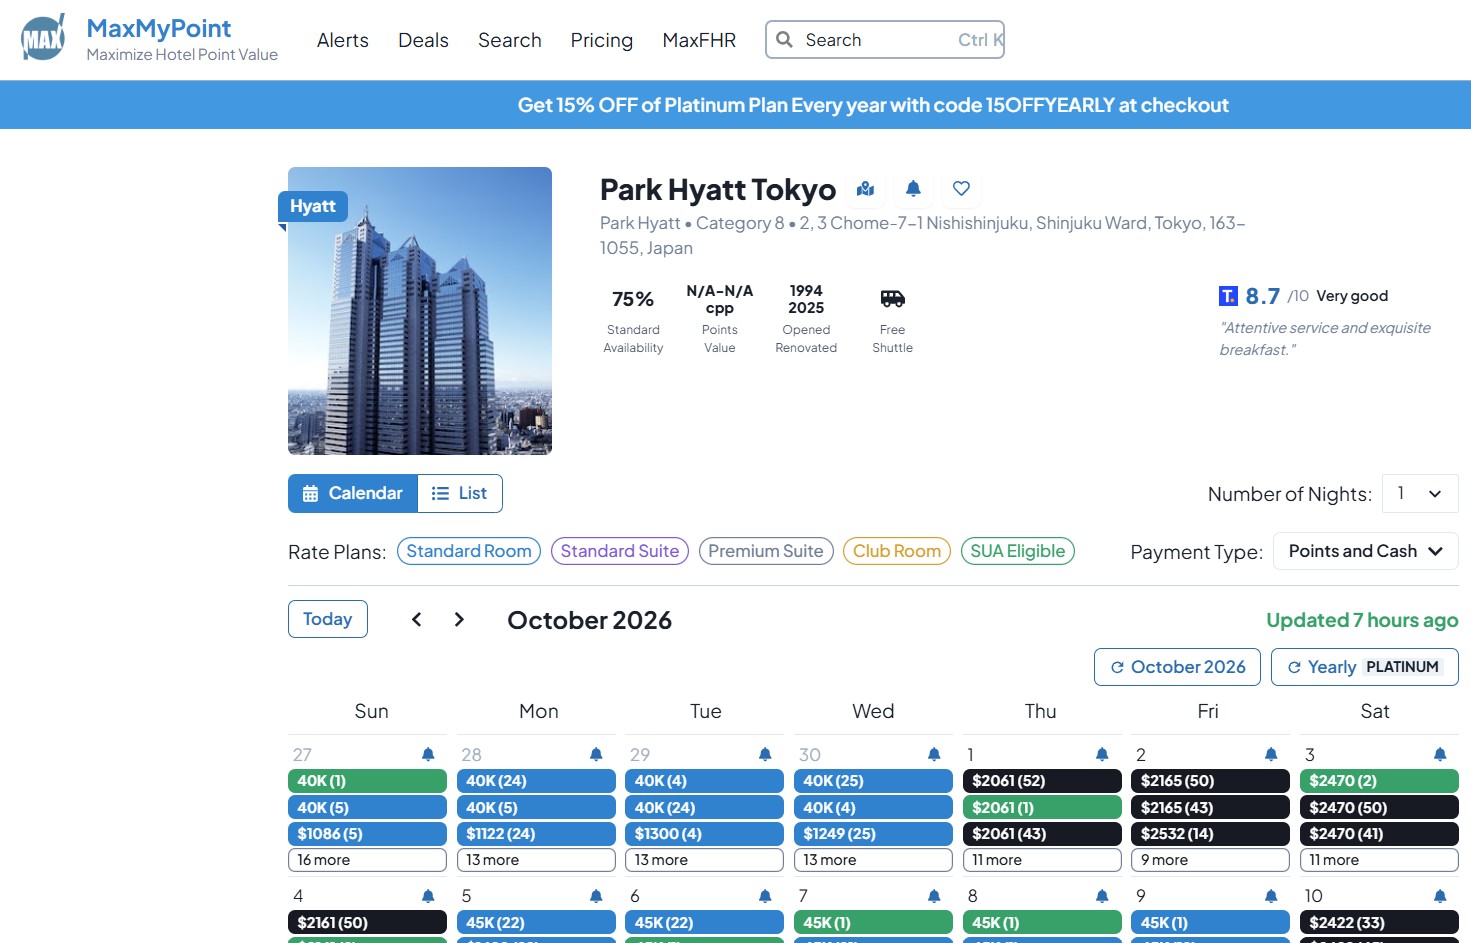Select the $2161 (50) rate on Sunday 4
The width and height of the screenshot is (1471, 943).
pyautogui.click(x=367, y=923)
